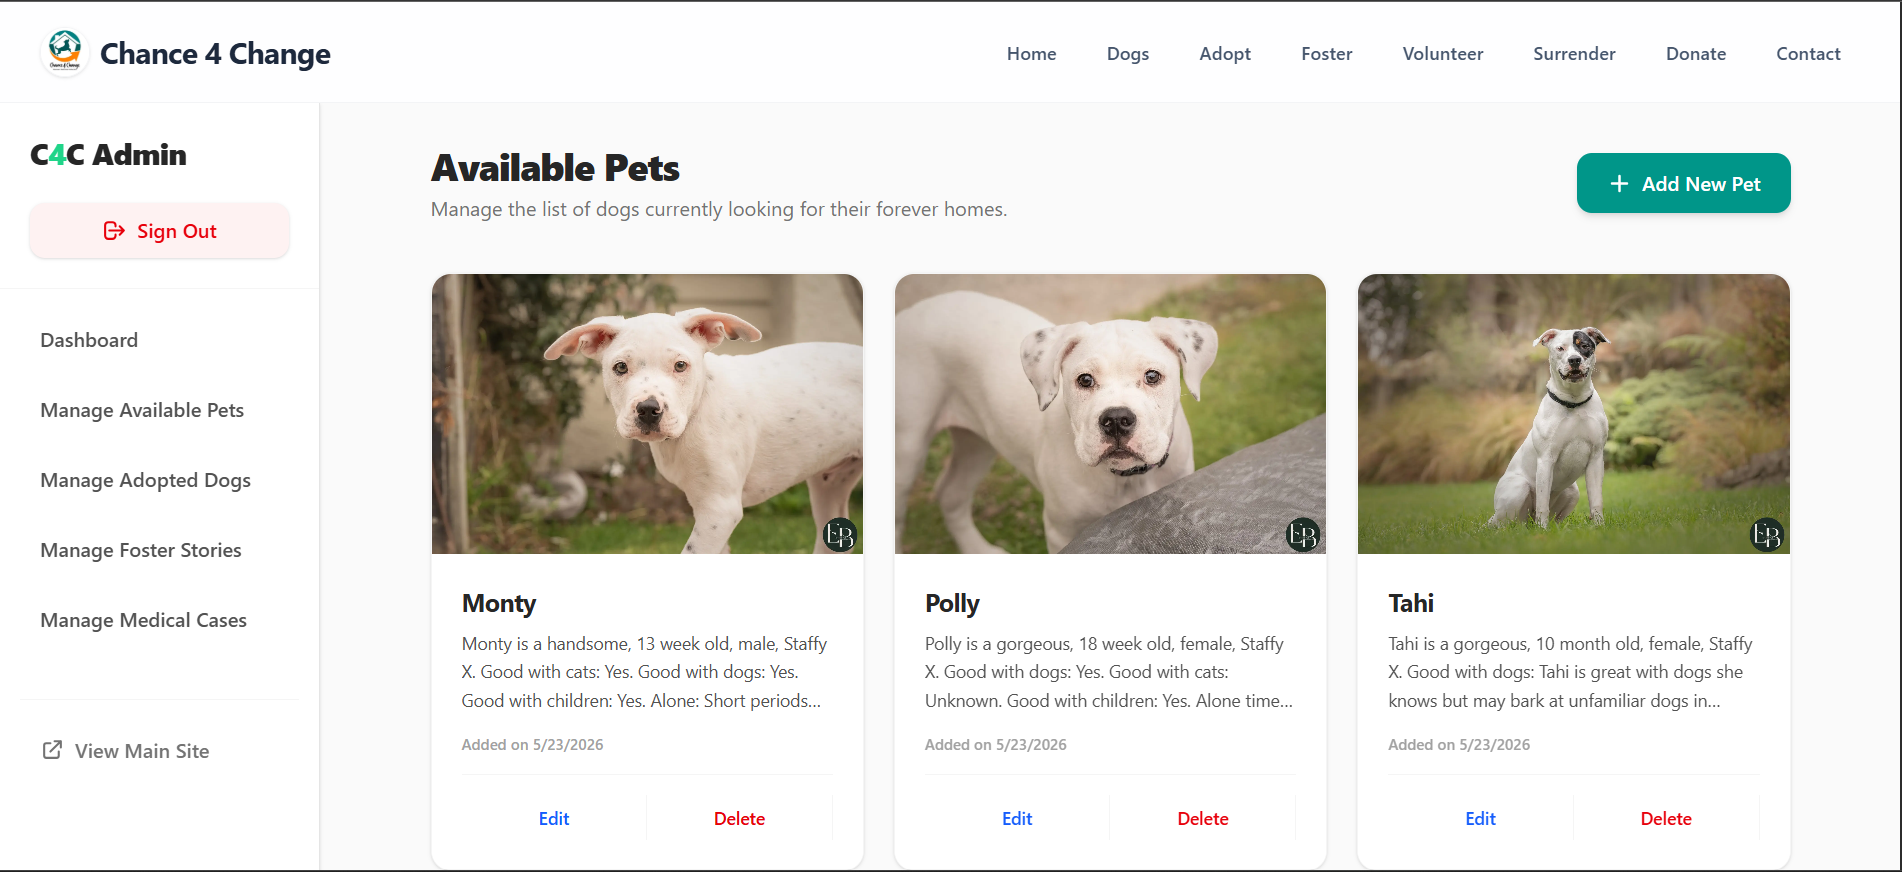Click the LB watermark badge on Monty's photo
The image size is (1902, 872).
(x=840, y=535)
